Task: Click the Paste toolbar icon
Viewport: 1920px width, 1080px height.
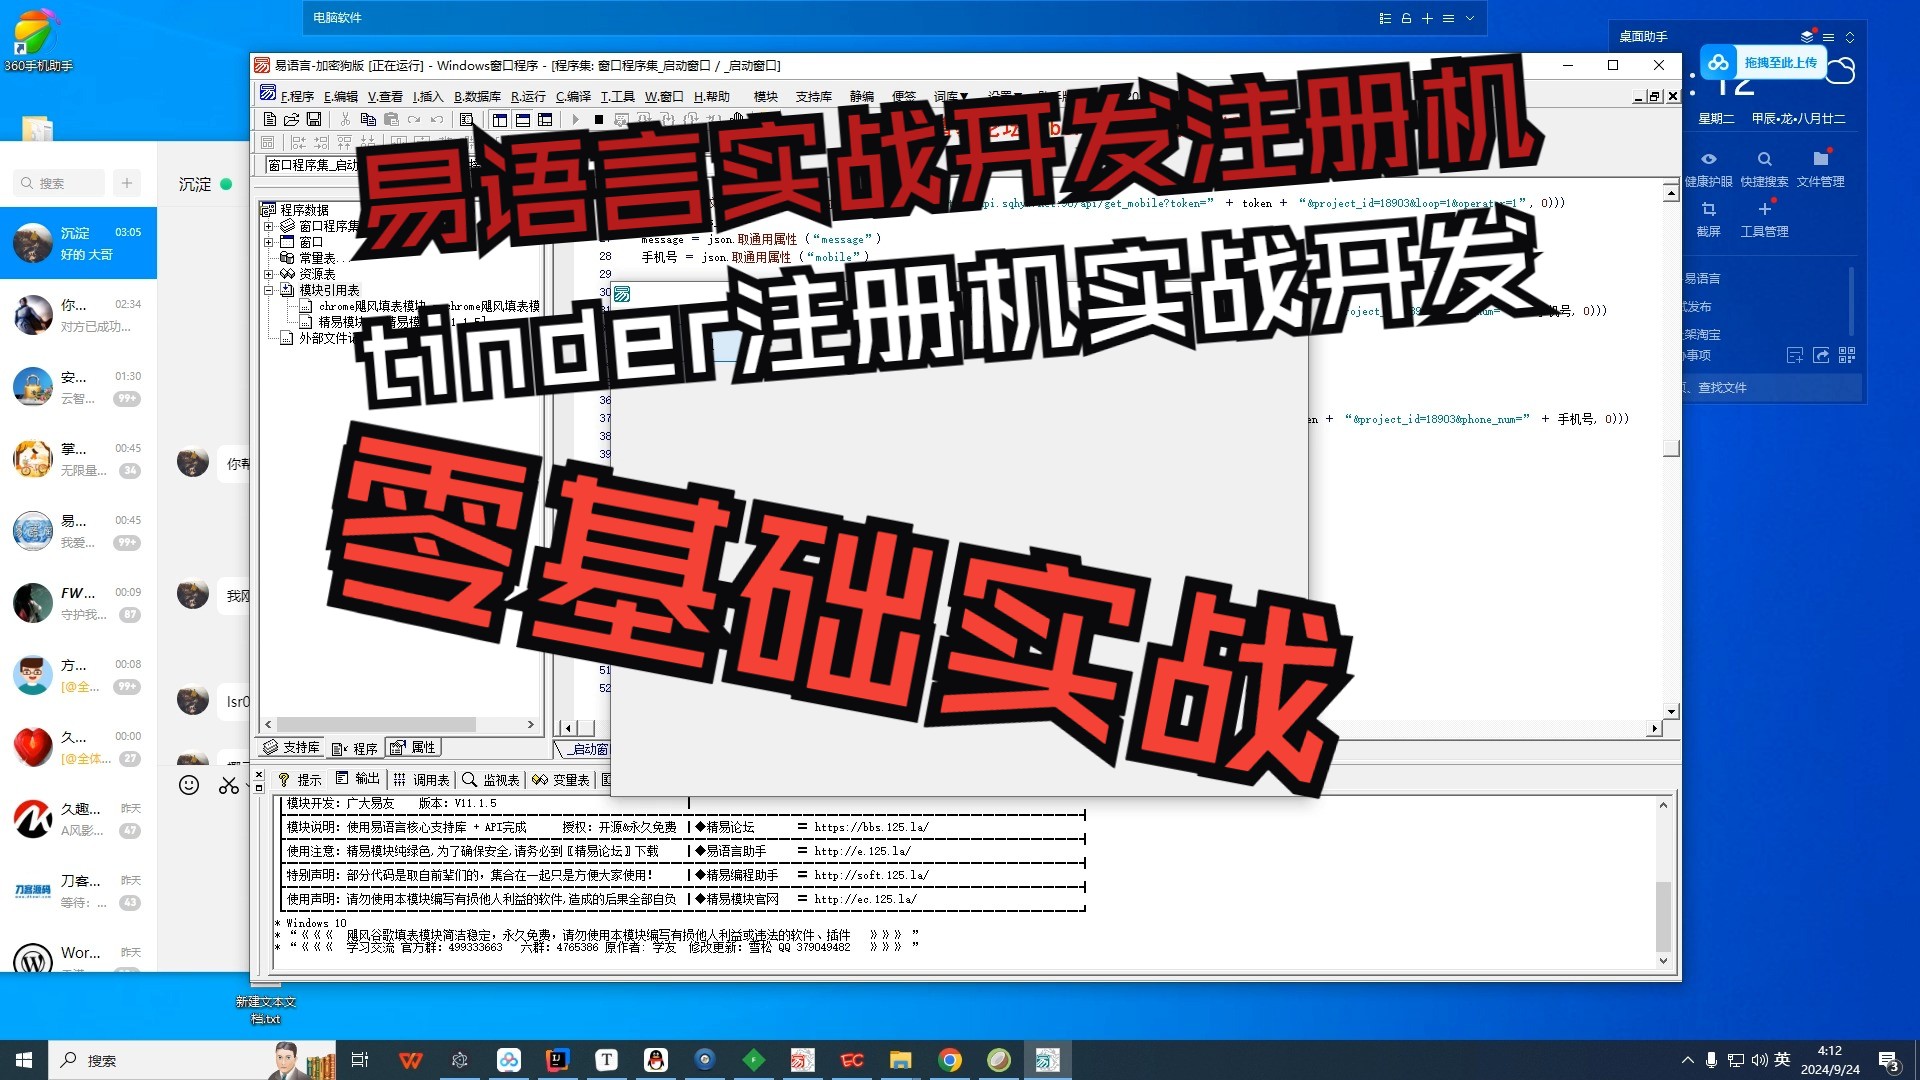Action: pyautogui.click(x=391, y=119)
